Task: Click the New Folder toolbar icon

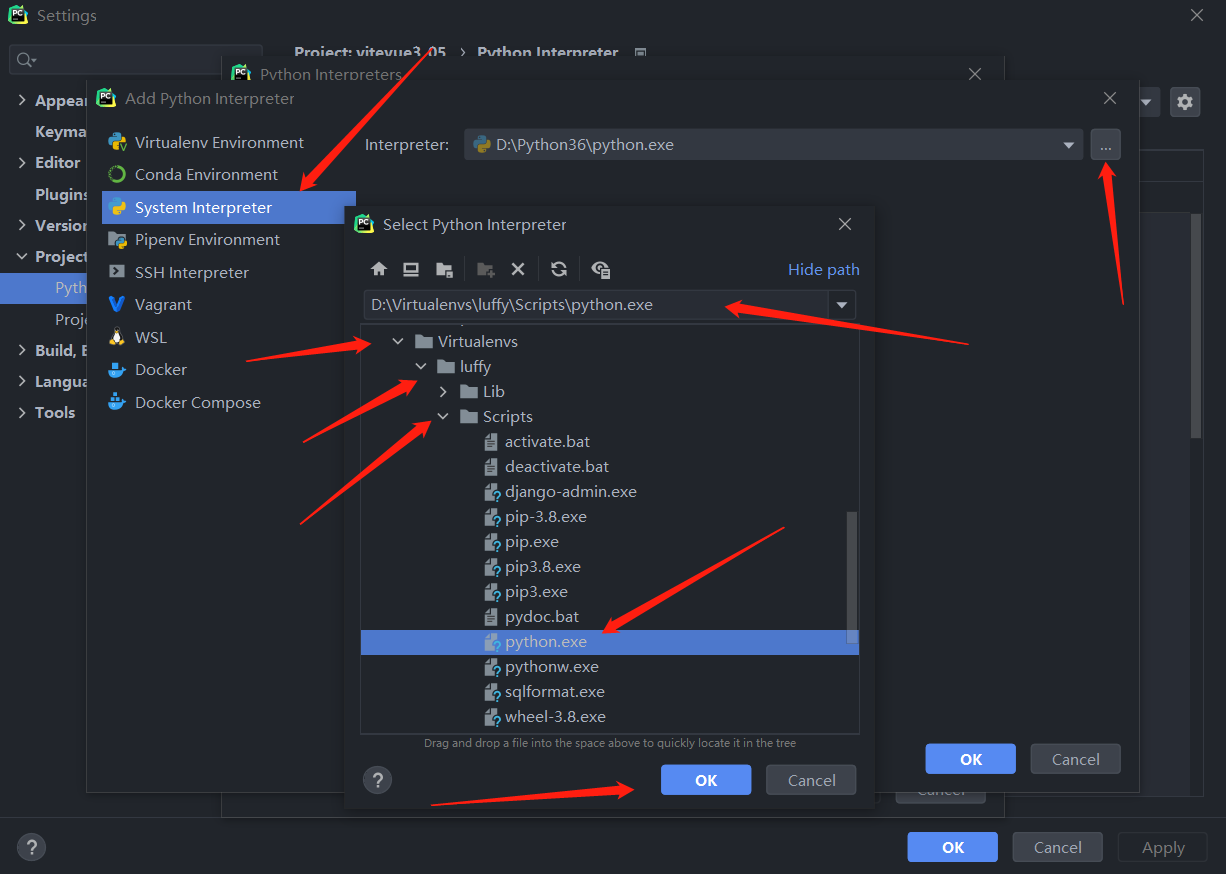Action: (486, 269)
